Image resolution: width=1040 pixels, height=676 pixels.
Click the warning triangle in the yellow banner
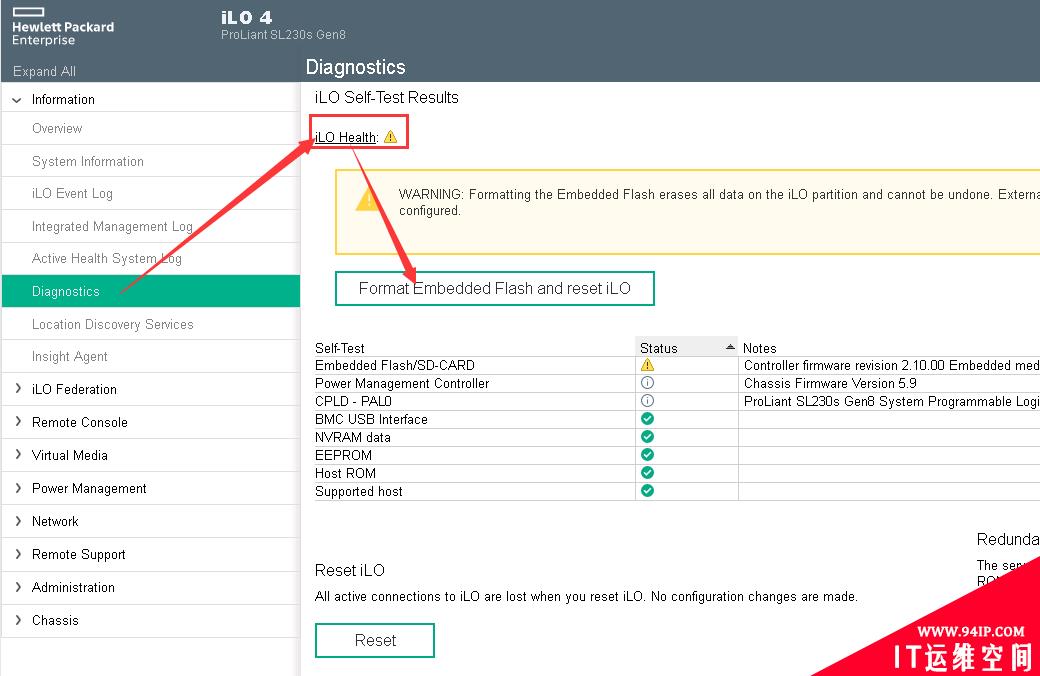pyautogui.click(x=367, y=200)
